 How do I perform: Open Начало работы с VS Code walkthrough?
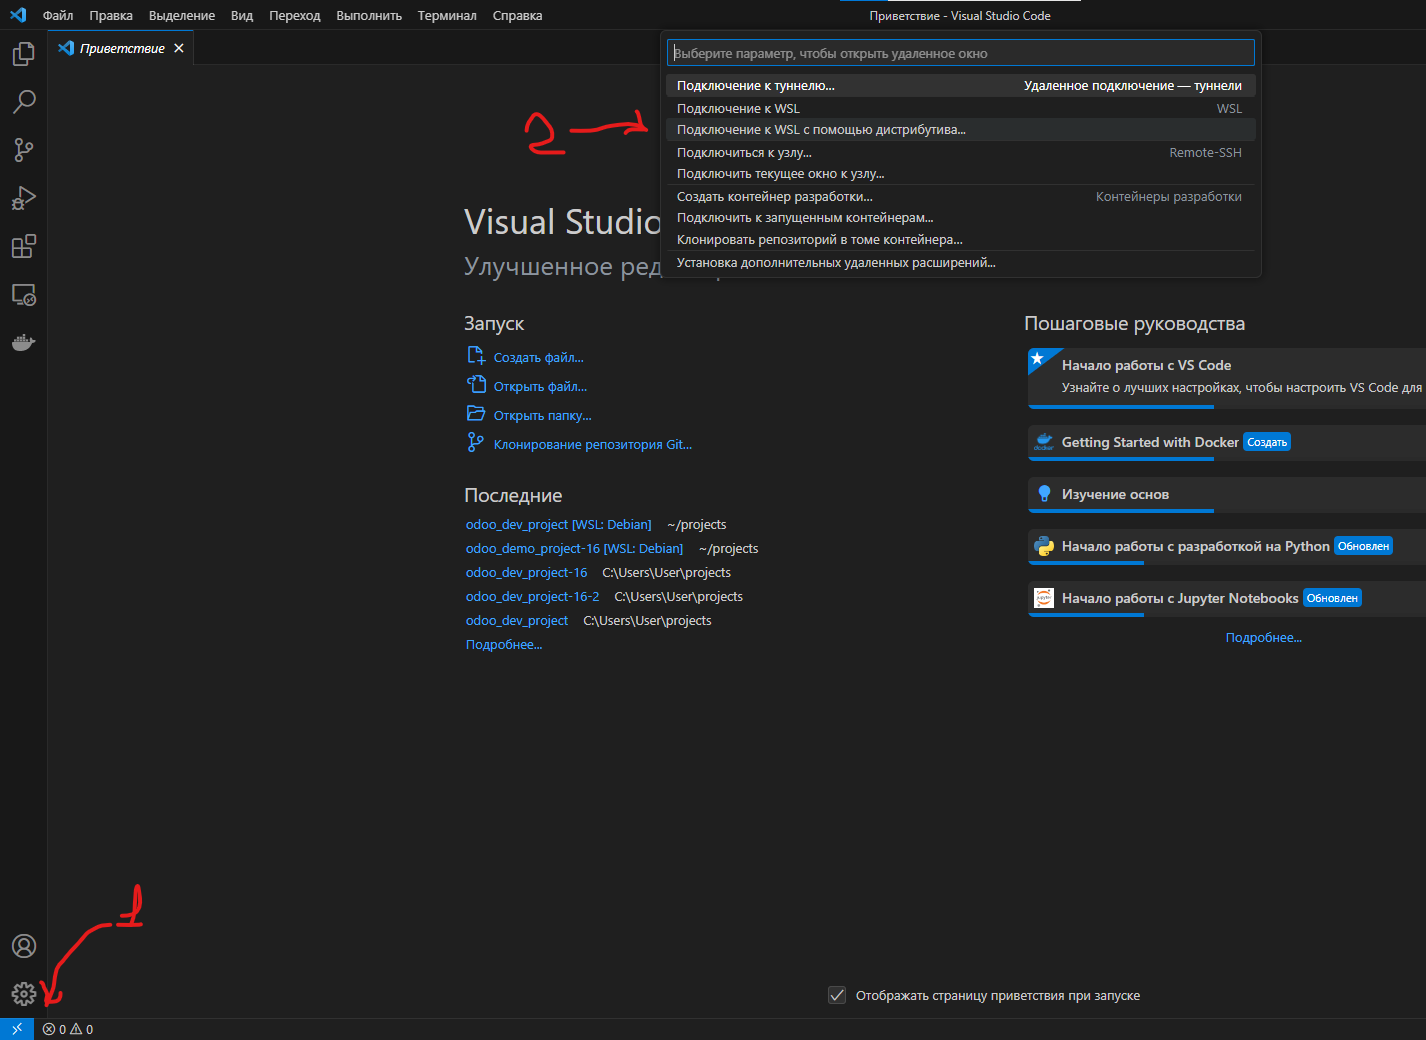click(1227, 378)
